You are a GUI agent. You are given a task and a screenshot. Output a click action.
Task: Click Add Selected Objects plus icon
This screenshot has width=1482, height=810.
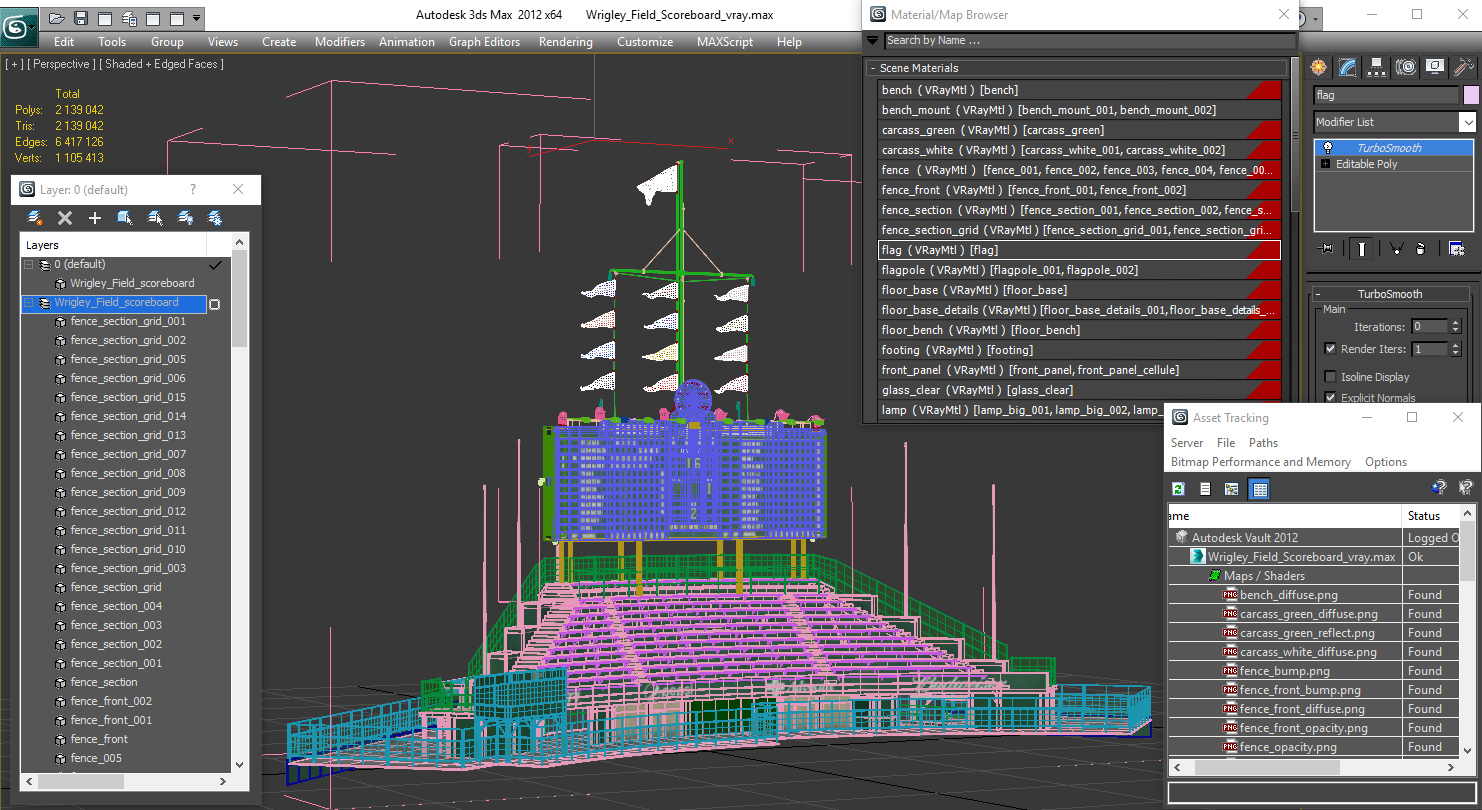95,217
